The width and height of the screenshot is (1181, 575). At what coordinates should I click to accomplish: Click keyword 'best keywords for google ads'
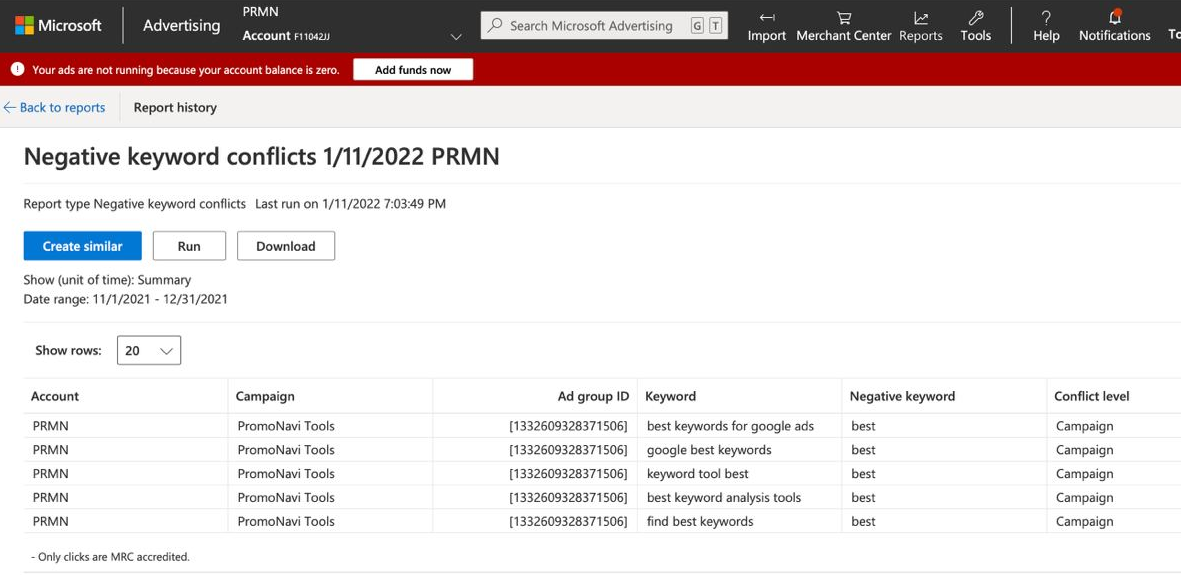pyautogui.click(x=730, y=426)
